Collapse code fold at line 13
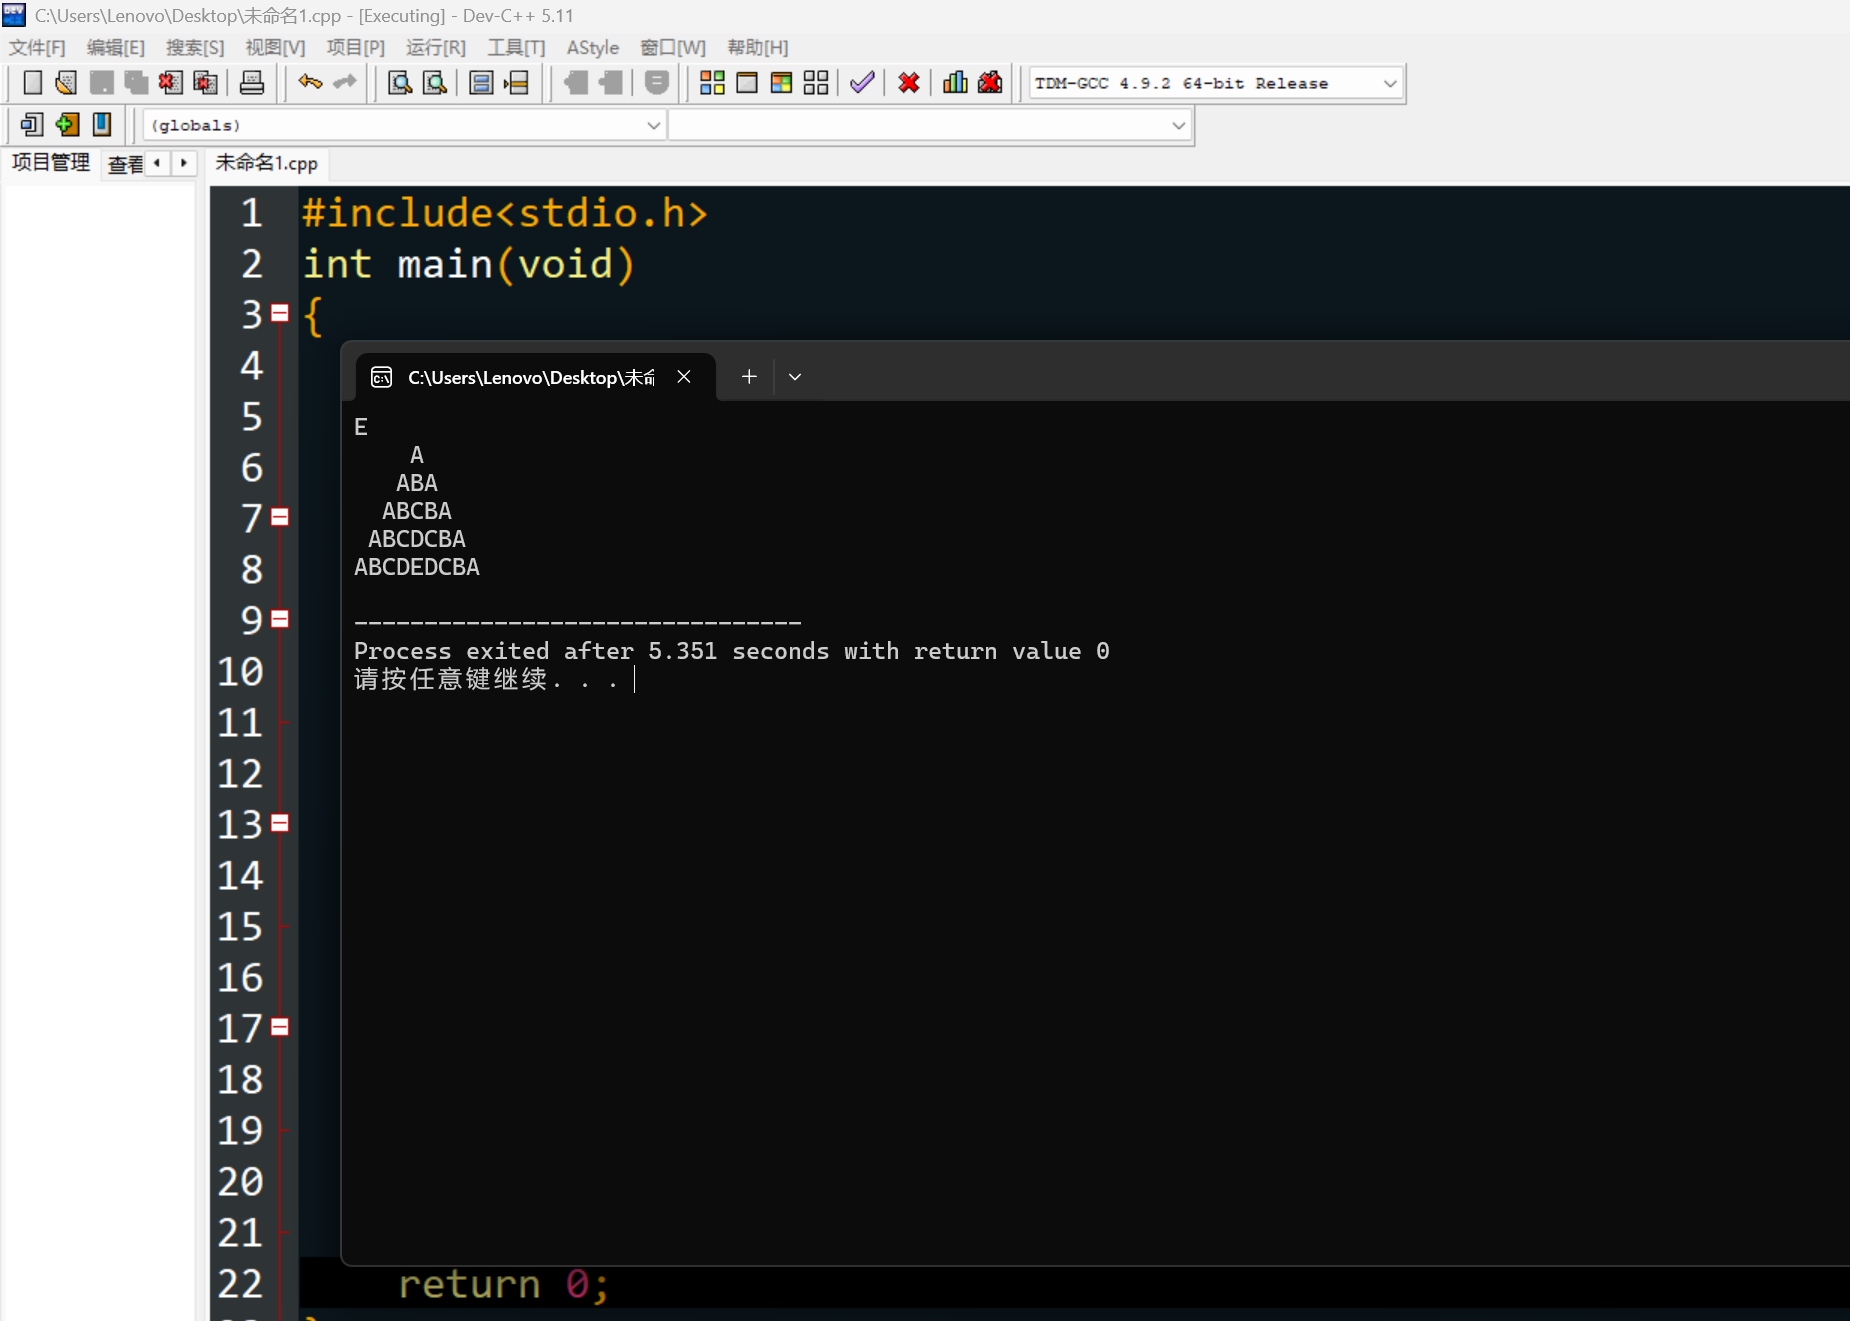 (280, 824)
